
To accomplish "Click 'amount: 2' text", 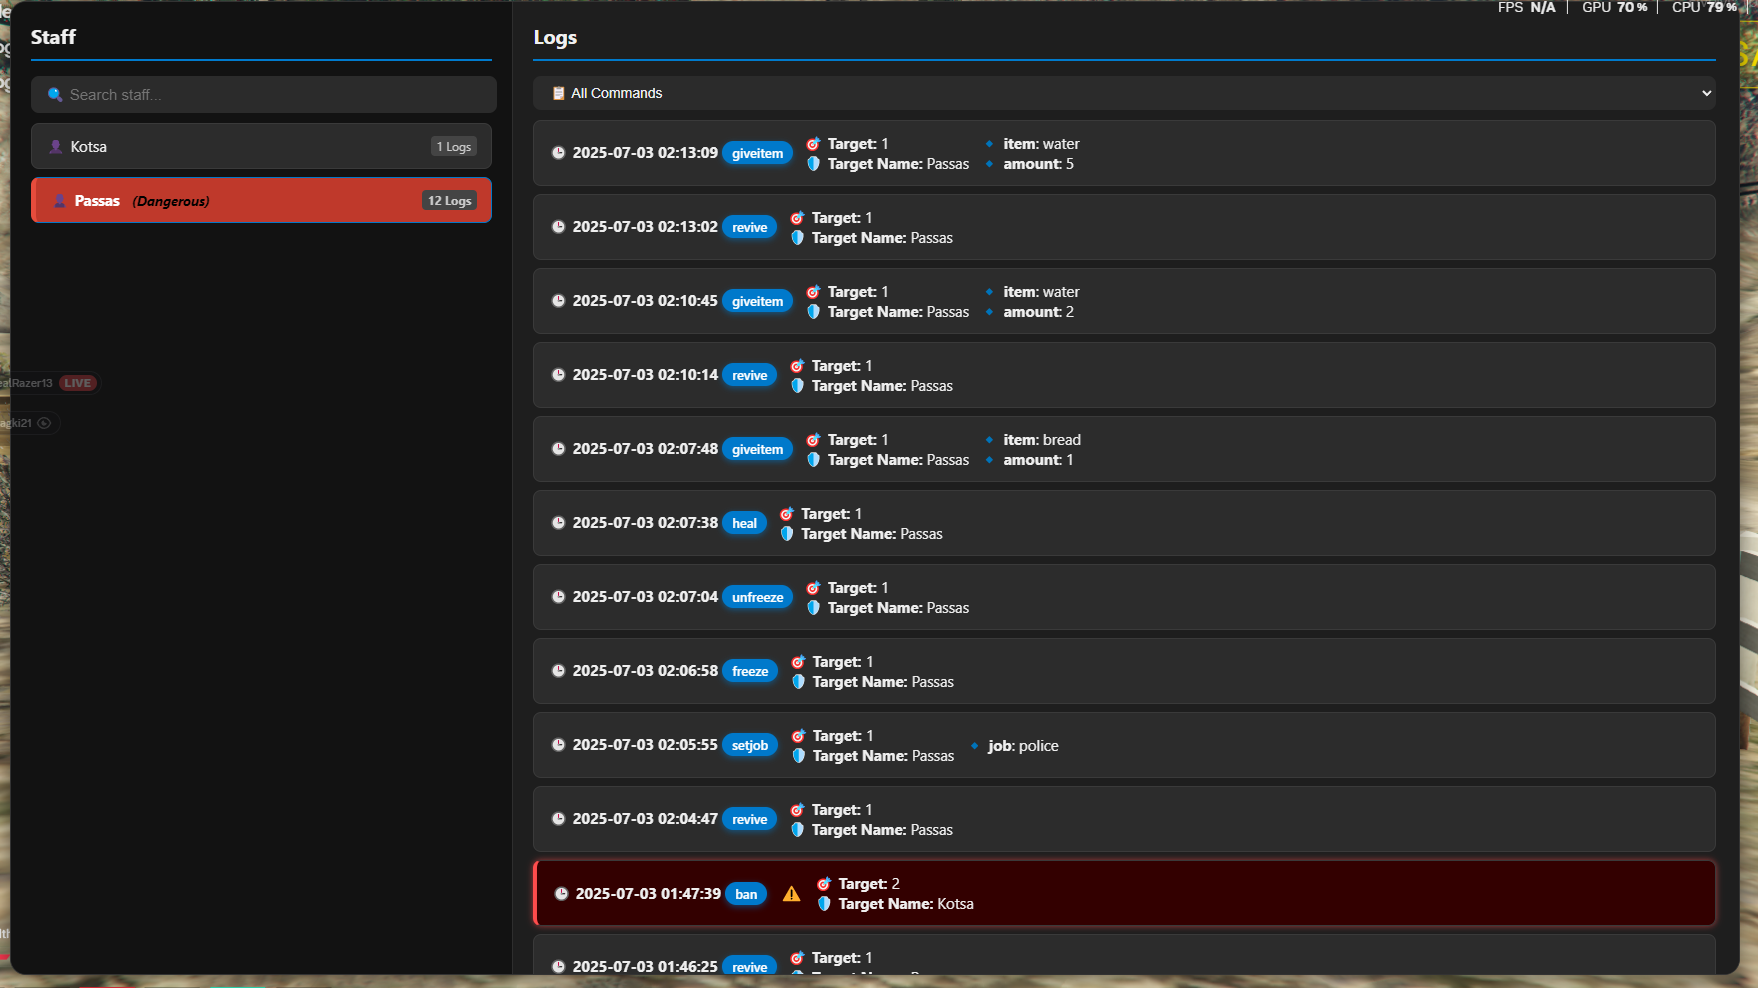I will tap(1038, 312).
